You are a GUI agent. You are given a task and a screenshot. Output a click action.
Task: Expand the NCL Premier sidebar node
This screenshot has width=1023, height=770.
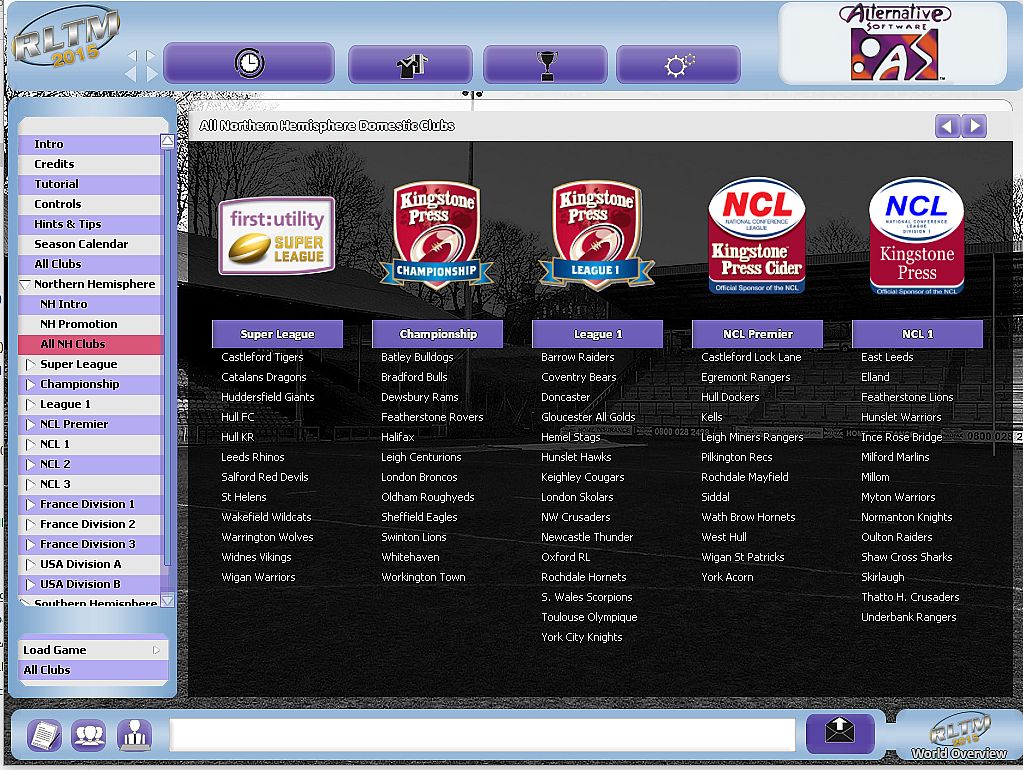30,424
